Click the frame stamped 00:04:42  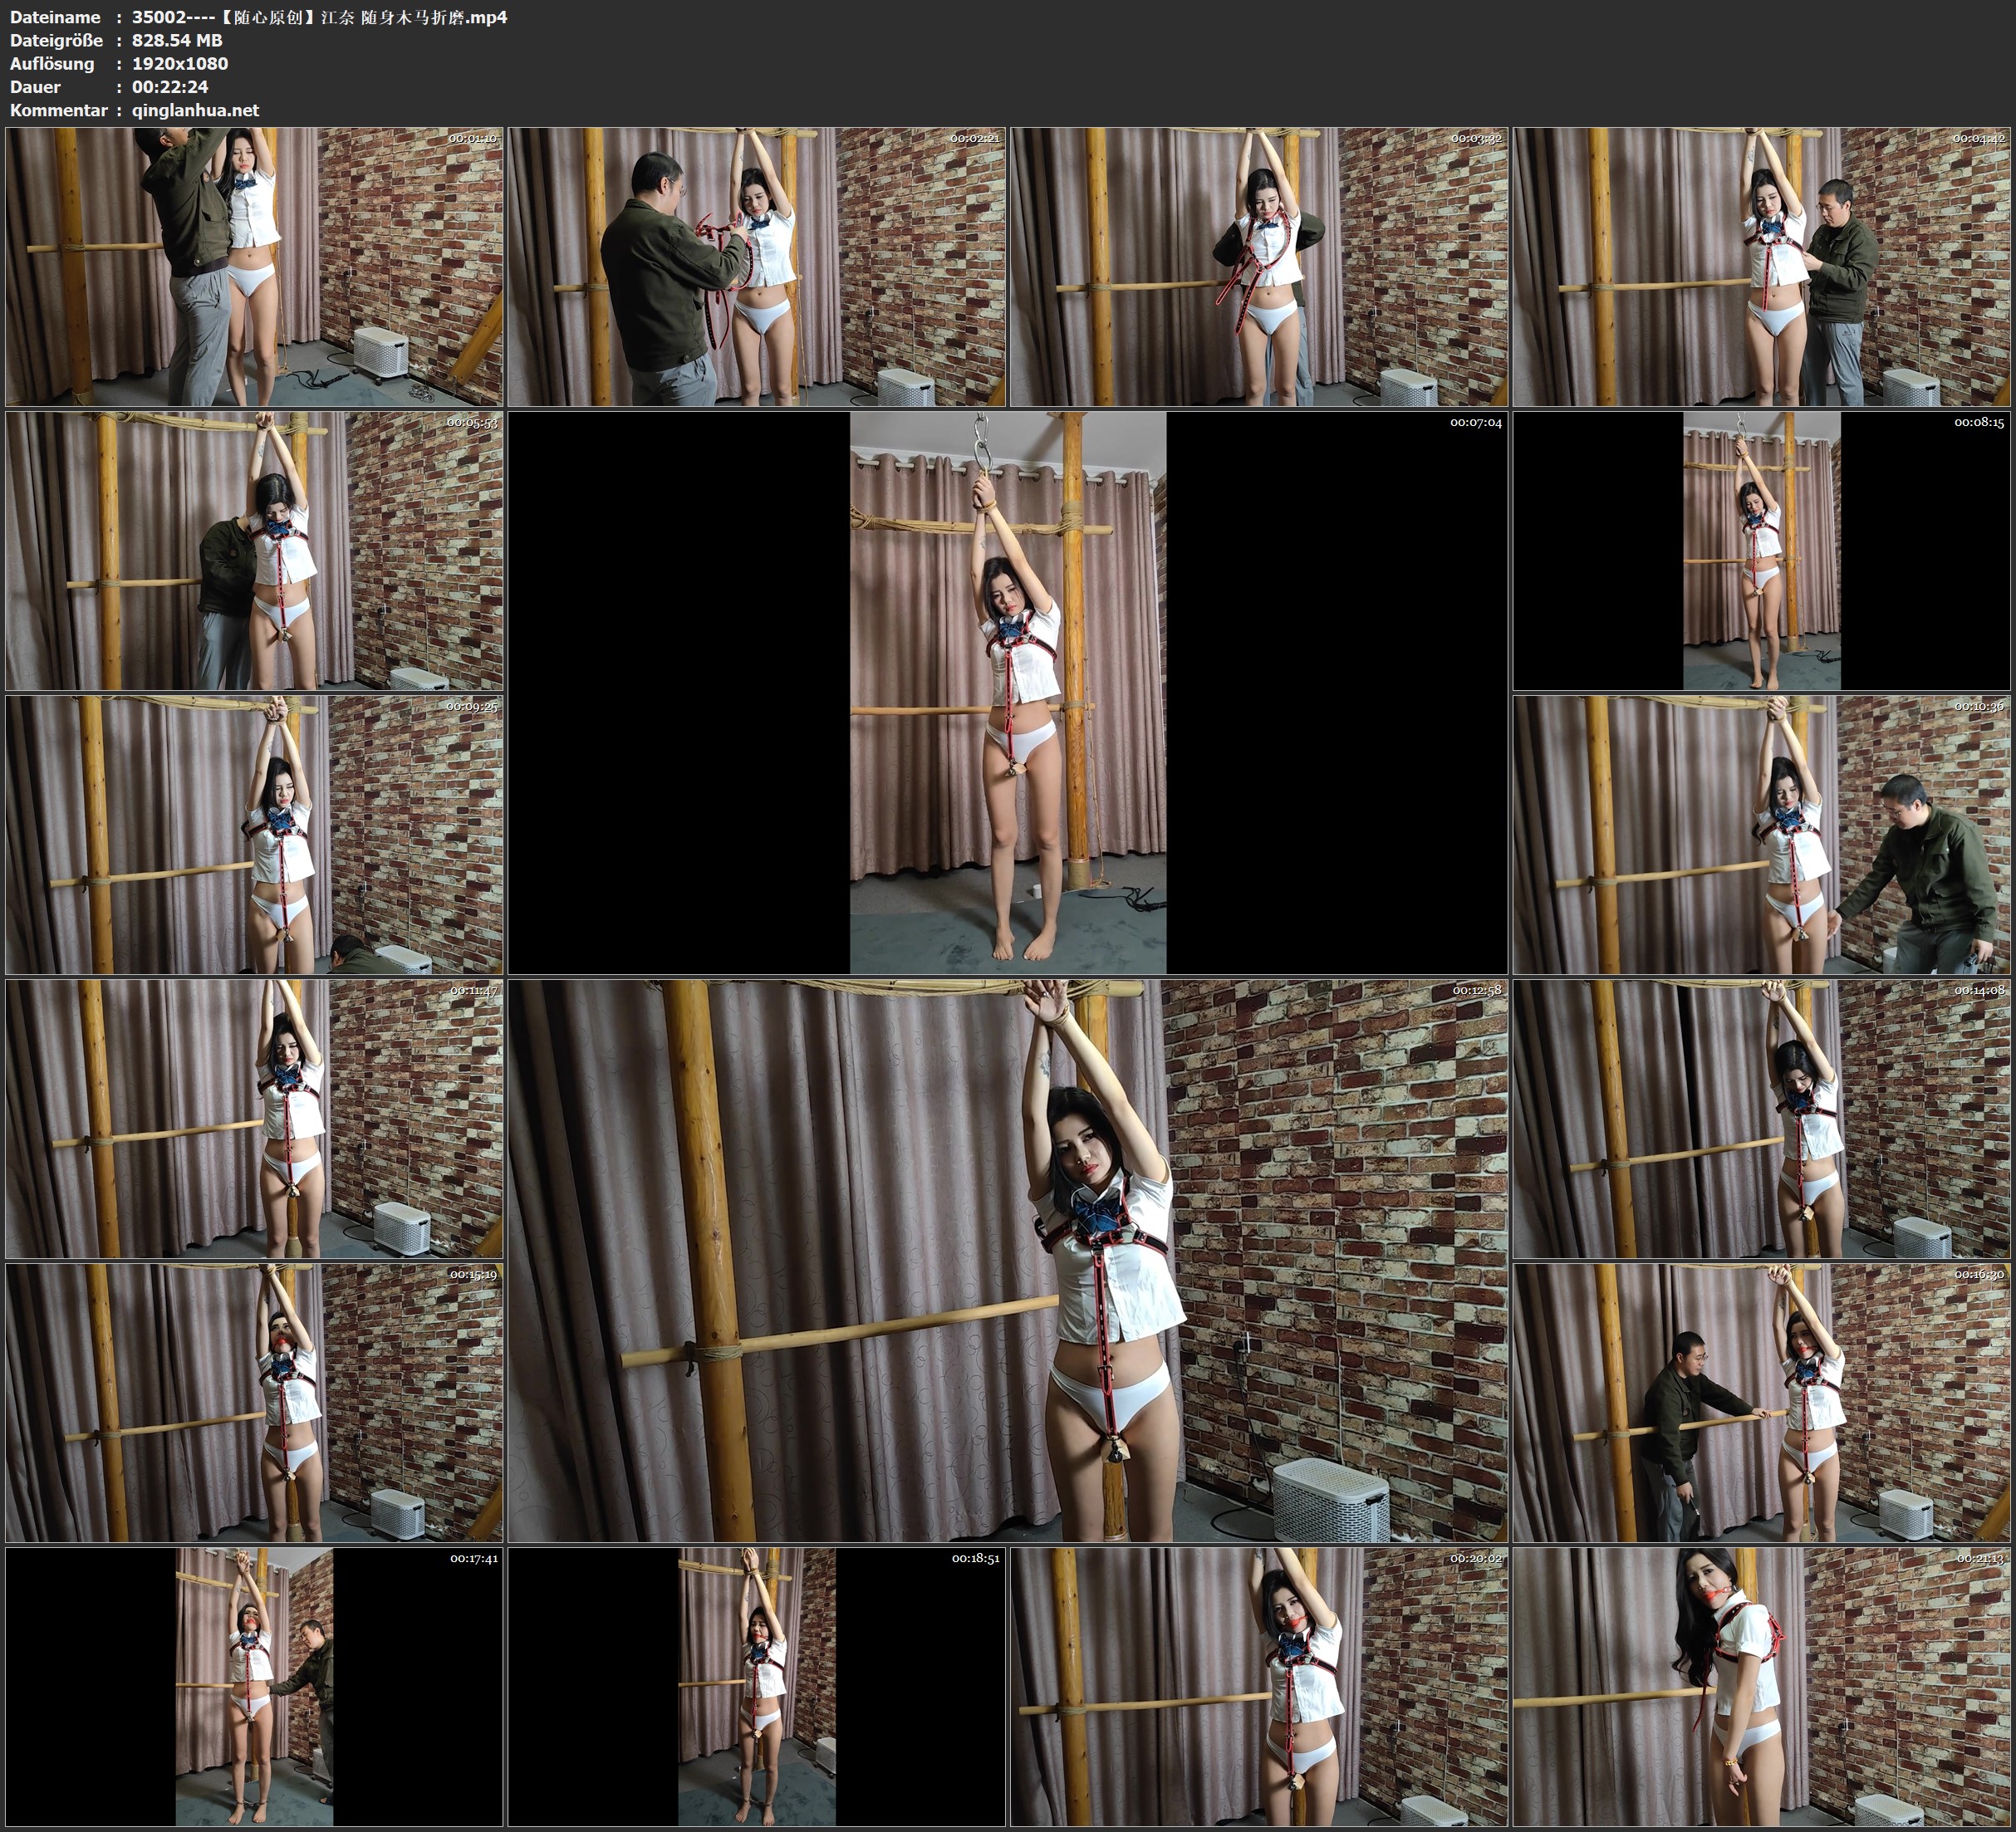pyautogui.click(x=1762, y=266)
